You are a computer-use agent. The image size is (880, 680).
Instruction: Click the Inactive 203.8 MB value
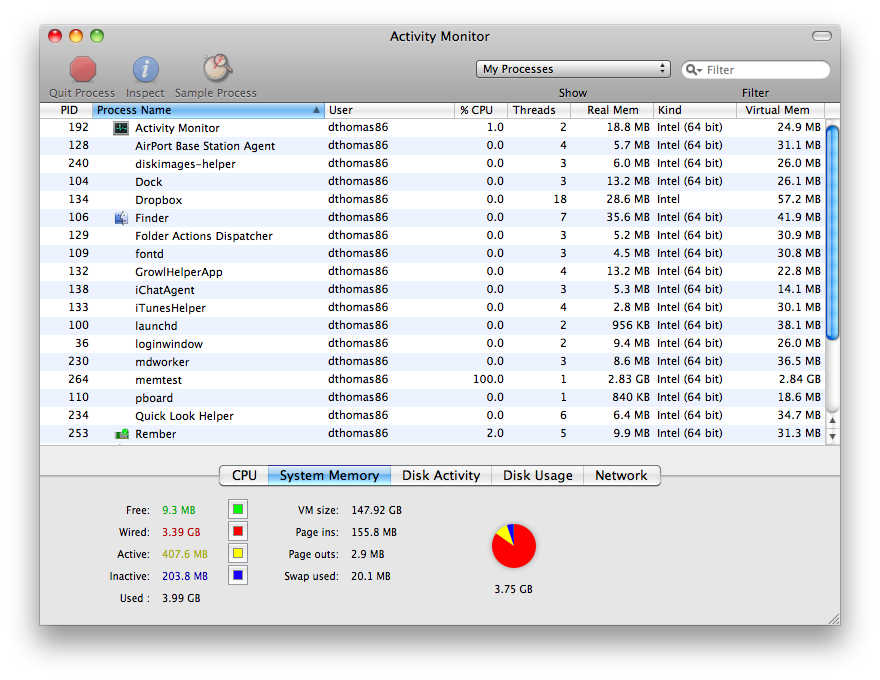click(185, 576)
